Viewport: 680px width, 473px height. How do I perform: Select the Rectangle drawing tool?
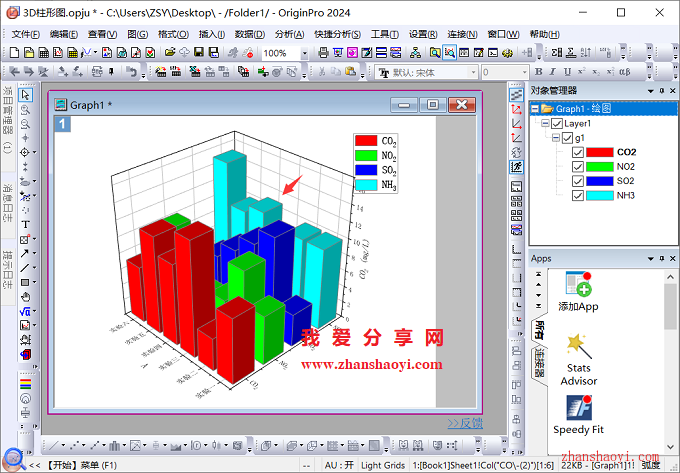pyautogui.click(x=25, y=282)
